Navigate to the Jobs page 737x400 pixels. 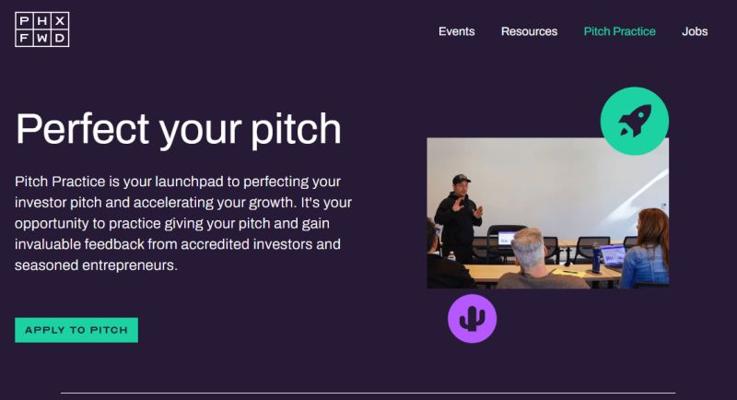(x=695, y=31)
